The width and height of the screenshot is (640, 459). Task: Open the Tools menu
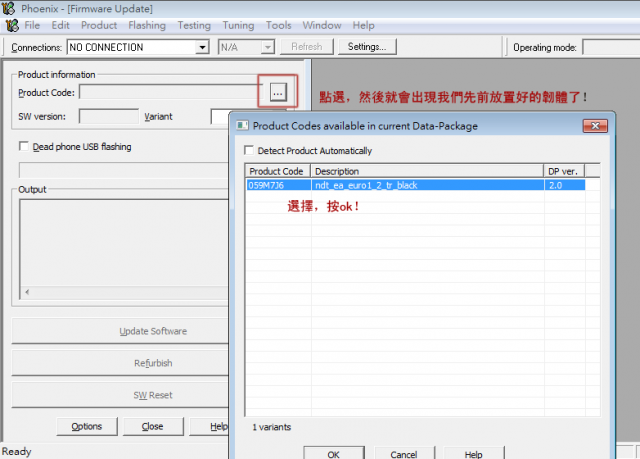point(278,25)
